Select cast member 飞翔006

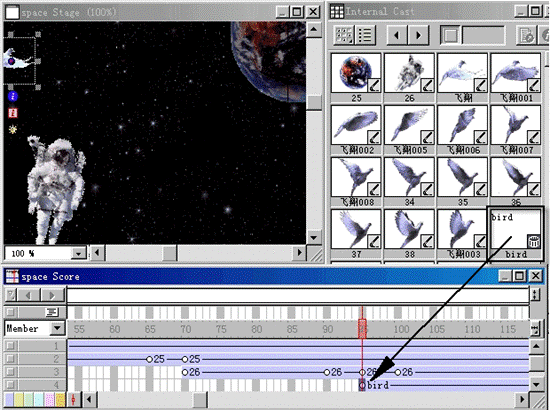pyautogui.click(x=463, y=130)
